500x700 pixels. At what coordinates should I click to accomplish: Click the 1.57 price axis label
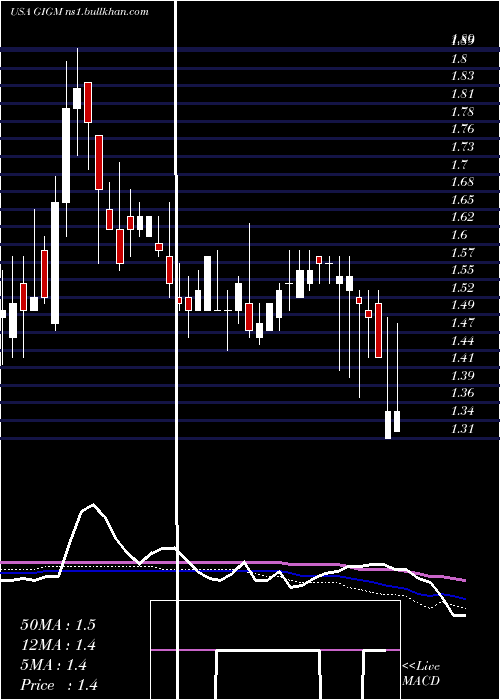[x=462, y=253]
